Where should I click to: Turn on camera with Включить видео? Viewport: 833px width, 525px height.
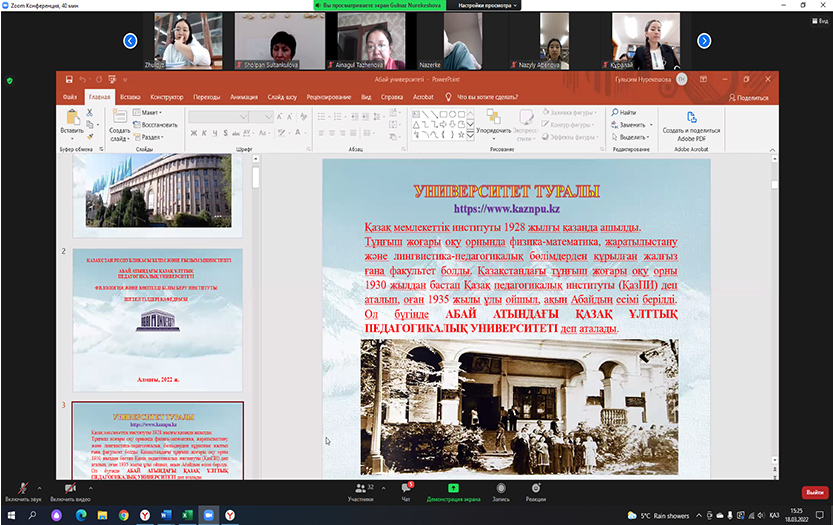[x=69, y=487]
